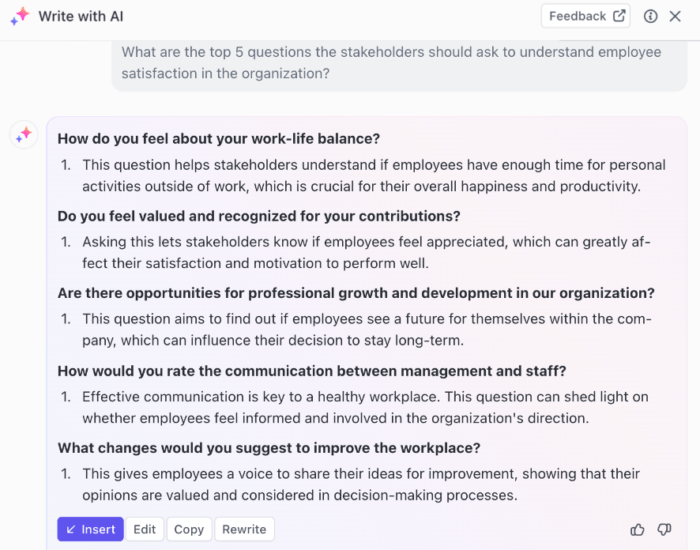The height and width of the screenshot is (550, 700).
Task: Select the professional growth question heading
Action: coord(356,293)
